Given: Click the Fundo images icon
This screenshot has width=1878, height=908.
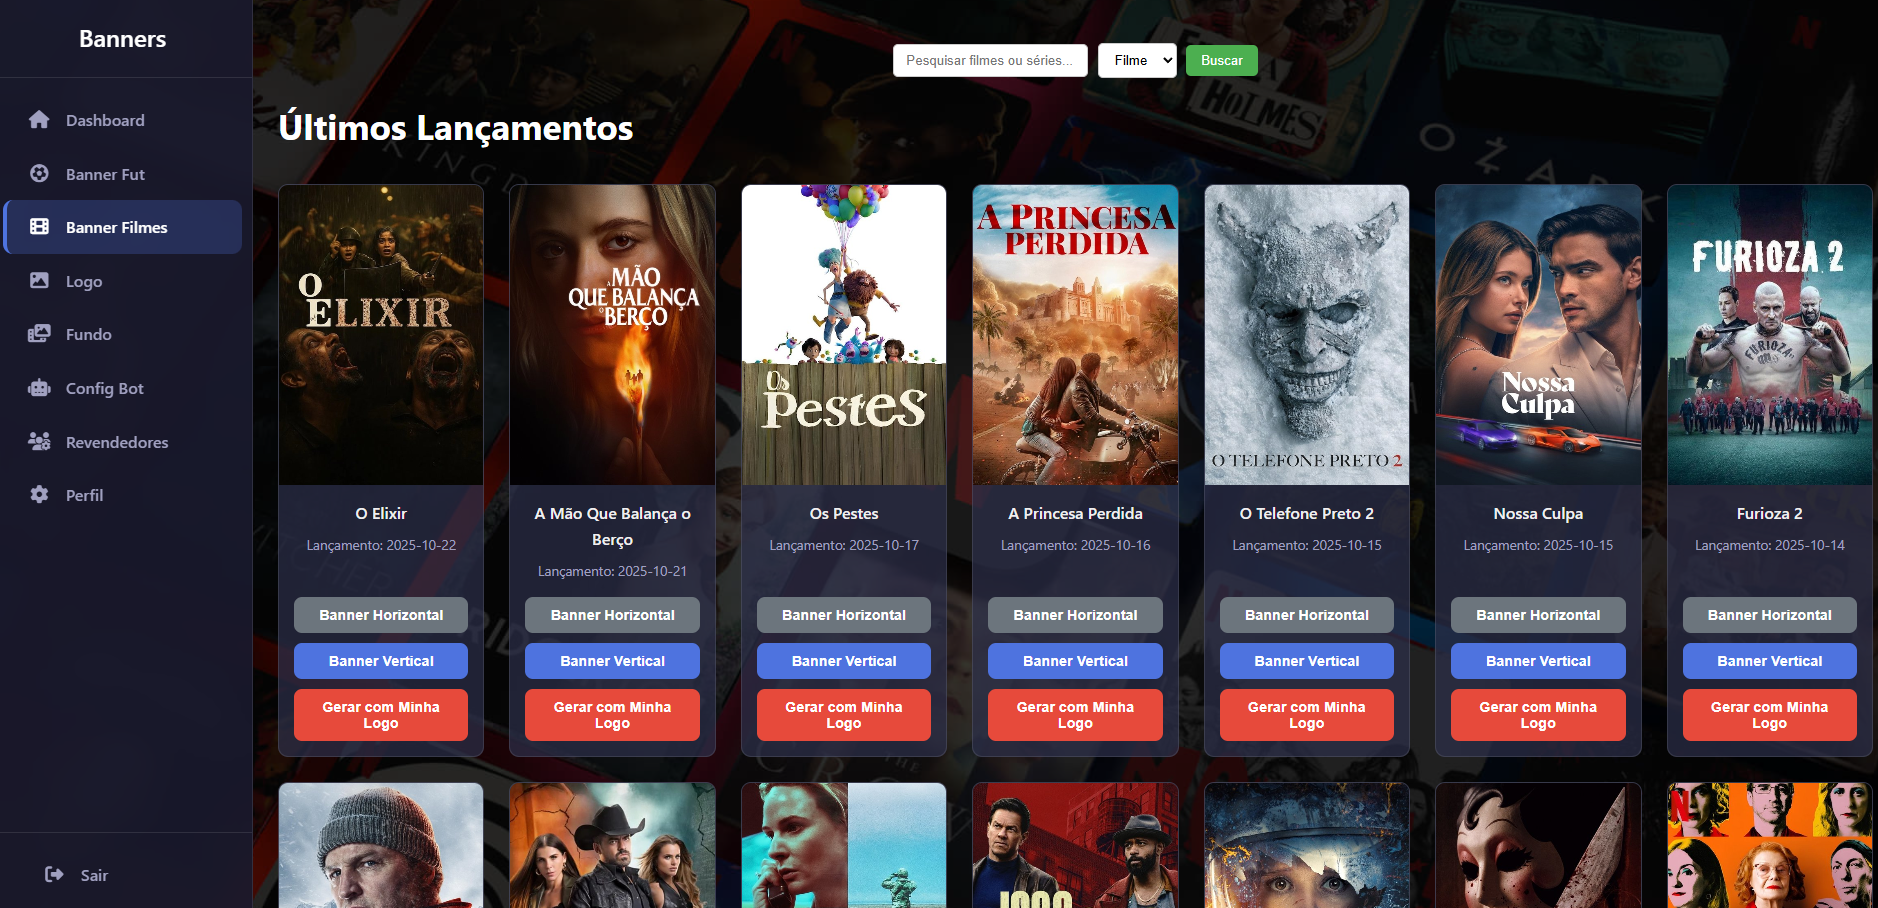Looking at the screenshot, I should tap(39, 334).
